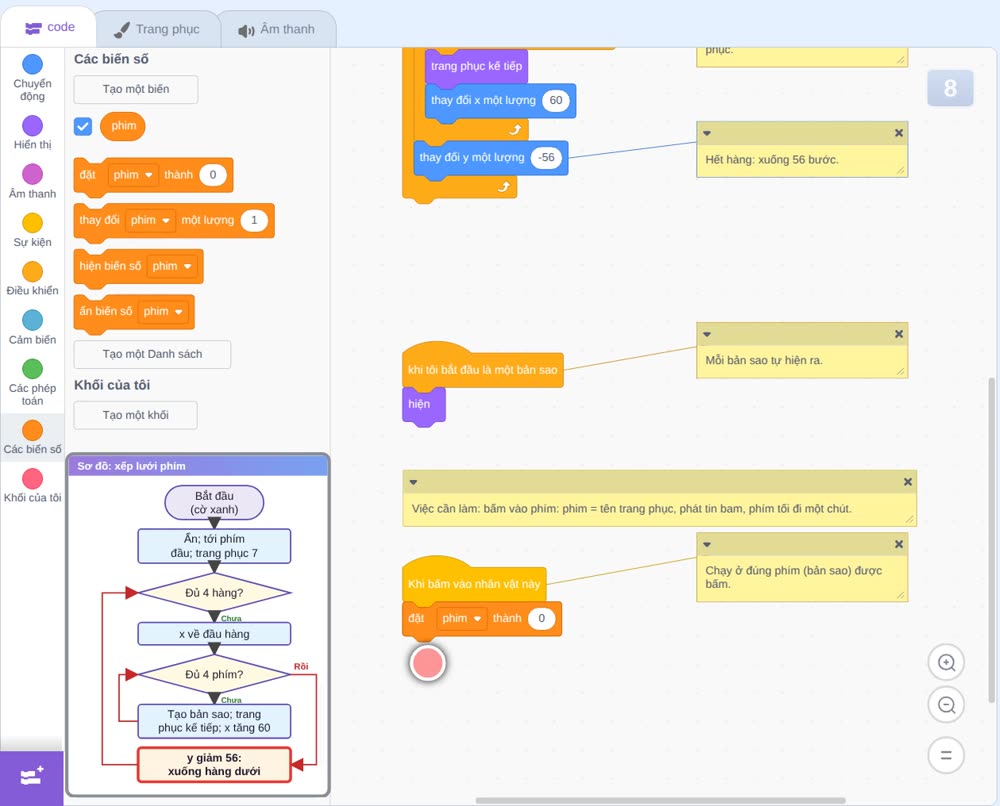Image resolution: width=1000 pixels, height=806 pixels.
Task: Collapse the 'Việc cần làm' comment with its arrow
Action: click(413, 482)
